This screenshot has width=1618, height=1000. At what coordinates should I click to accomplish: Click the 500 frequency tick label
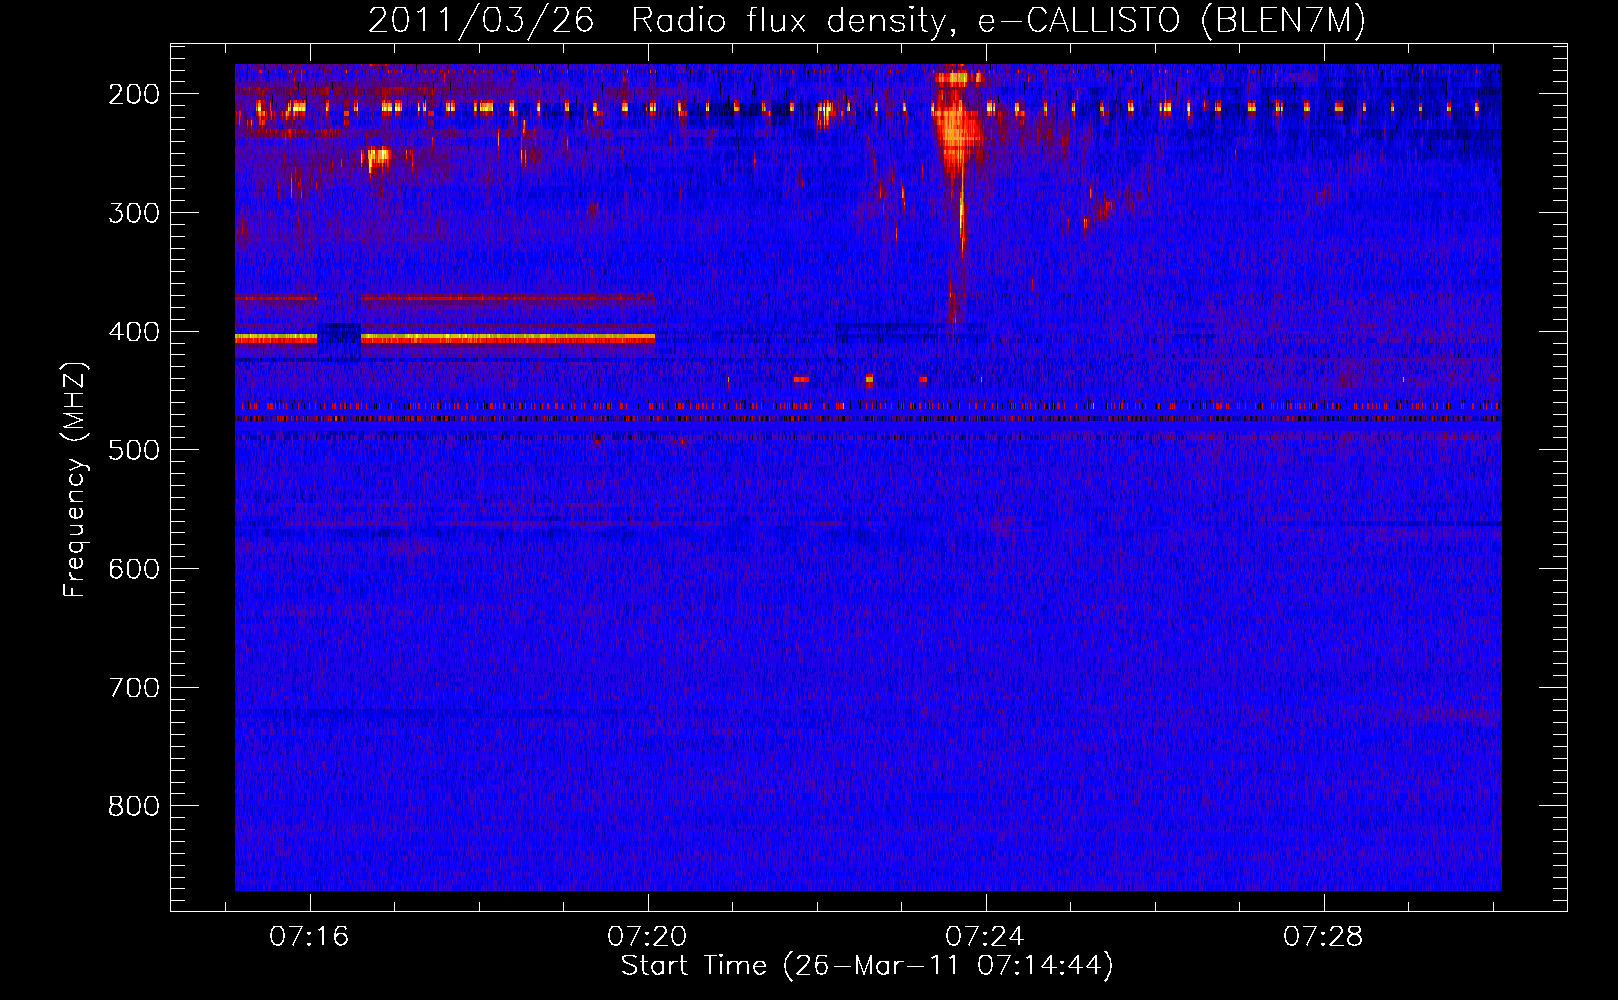pos(134,450)
